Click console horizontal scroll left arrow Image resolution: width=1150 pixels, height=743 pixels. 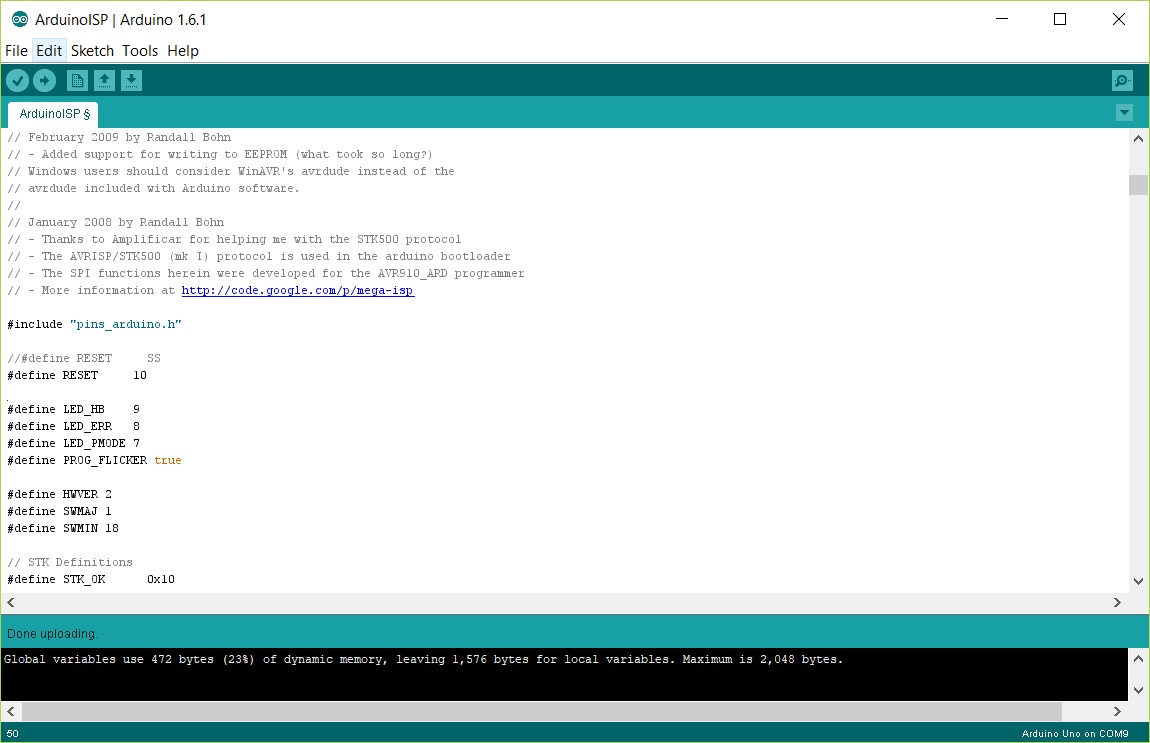(11, 711)
